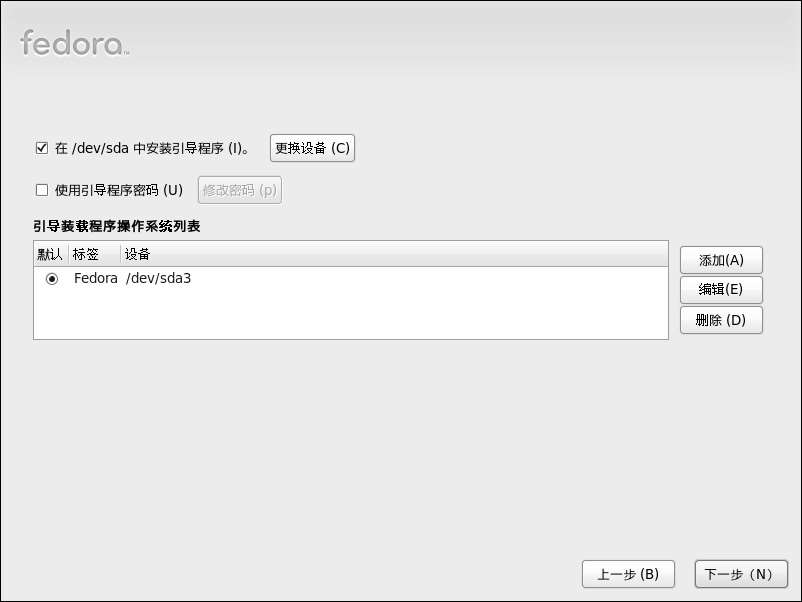Select the Fedora default radio button
This screenshot has width=802, height=602.
click(52, 279)
